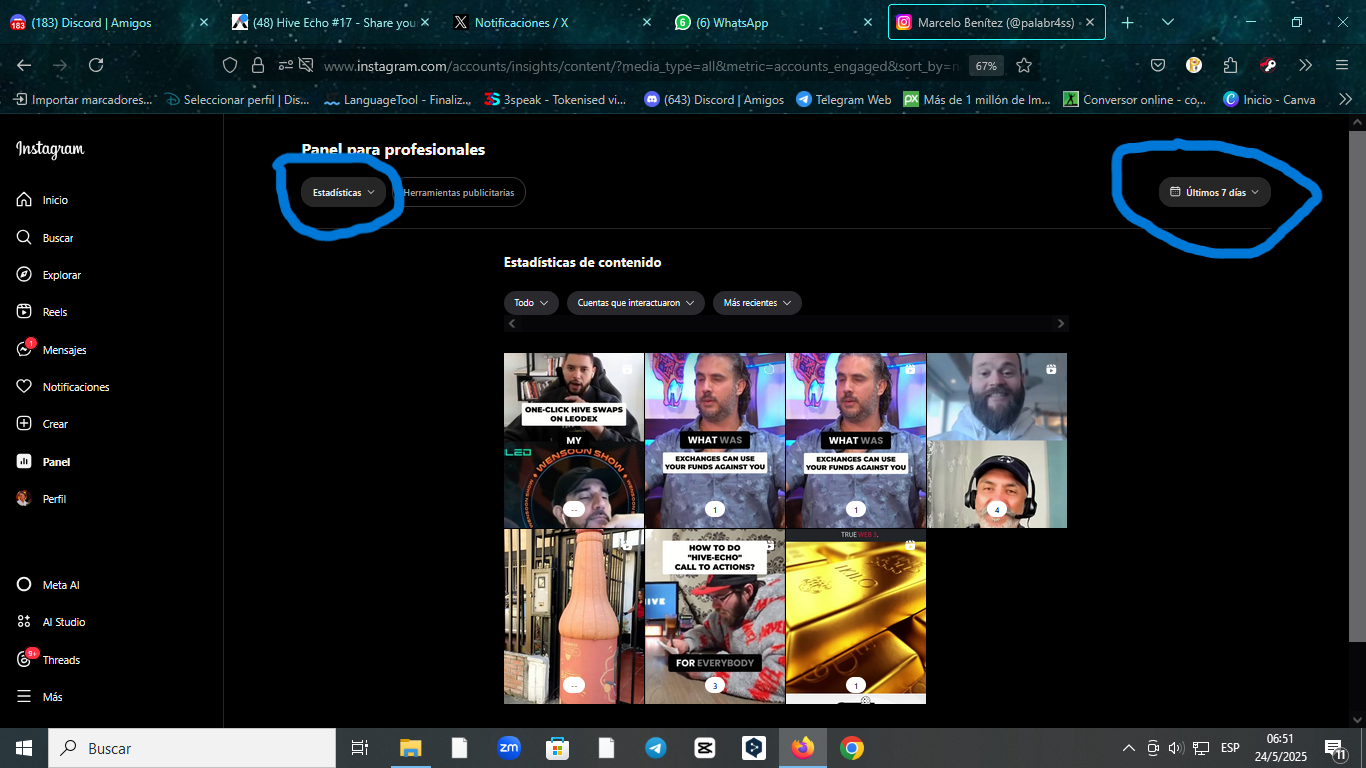
Task: Open the Firefox extensions puzzle icon
Action: [x=1230, y=65]
